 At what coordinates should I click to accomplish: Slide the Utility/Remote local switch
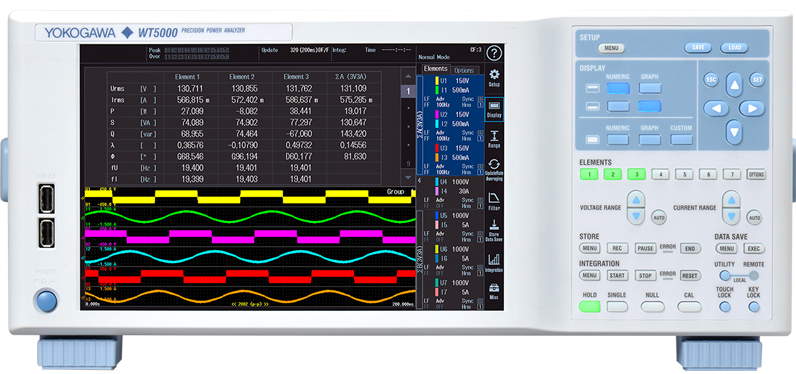pyautogui.click(x=739, y=276)
